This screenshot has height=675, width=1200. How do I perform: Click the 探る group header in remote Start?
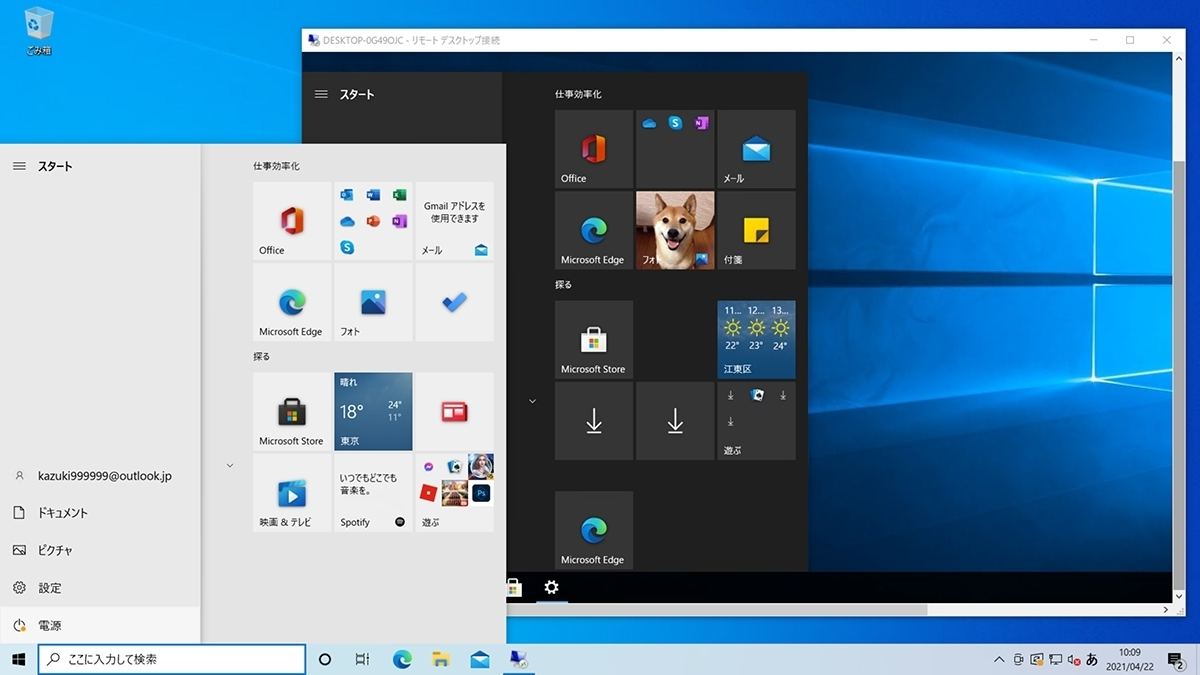564,284
